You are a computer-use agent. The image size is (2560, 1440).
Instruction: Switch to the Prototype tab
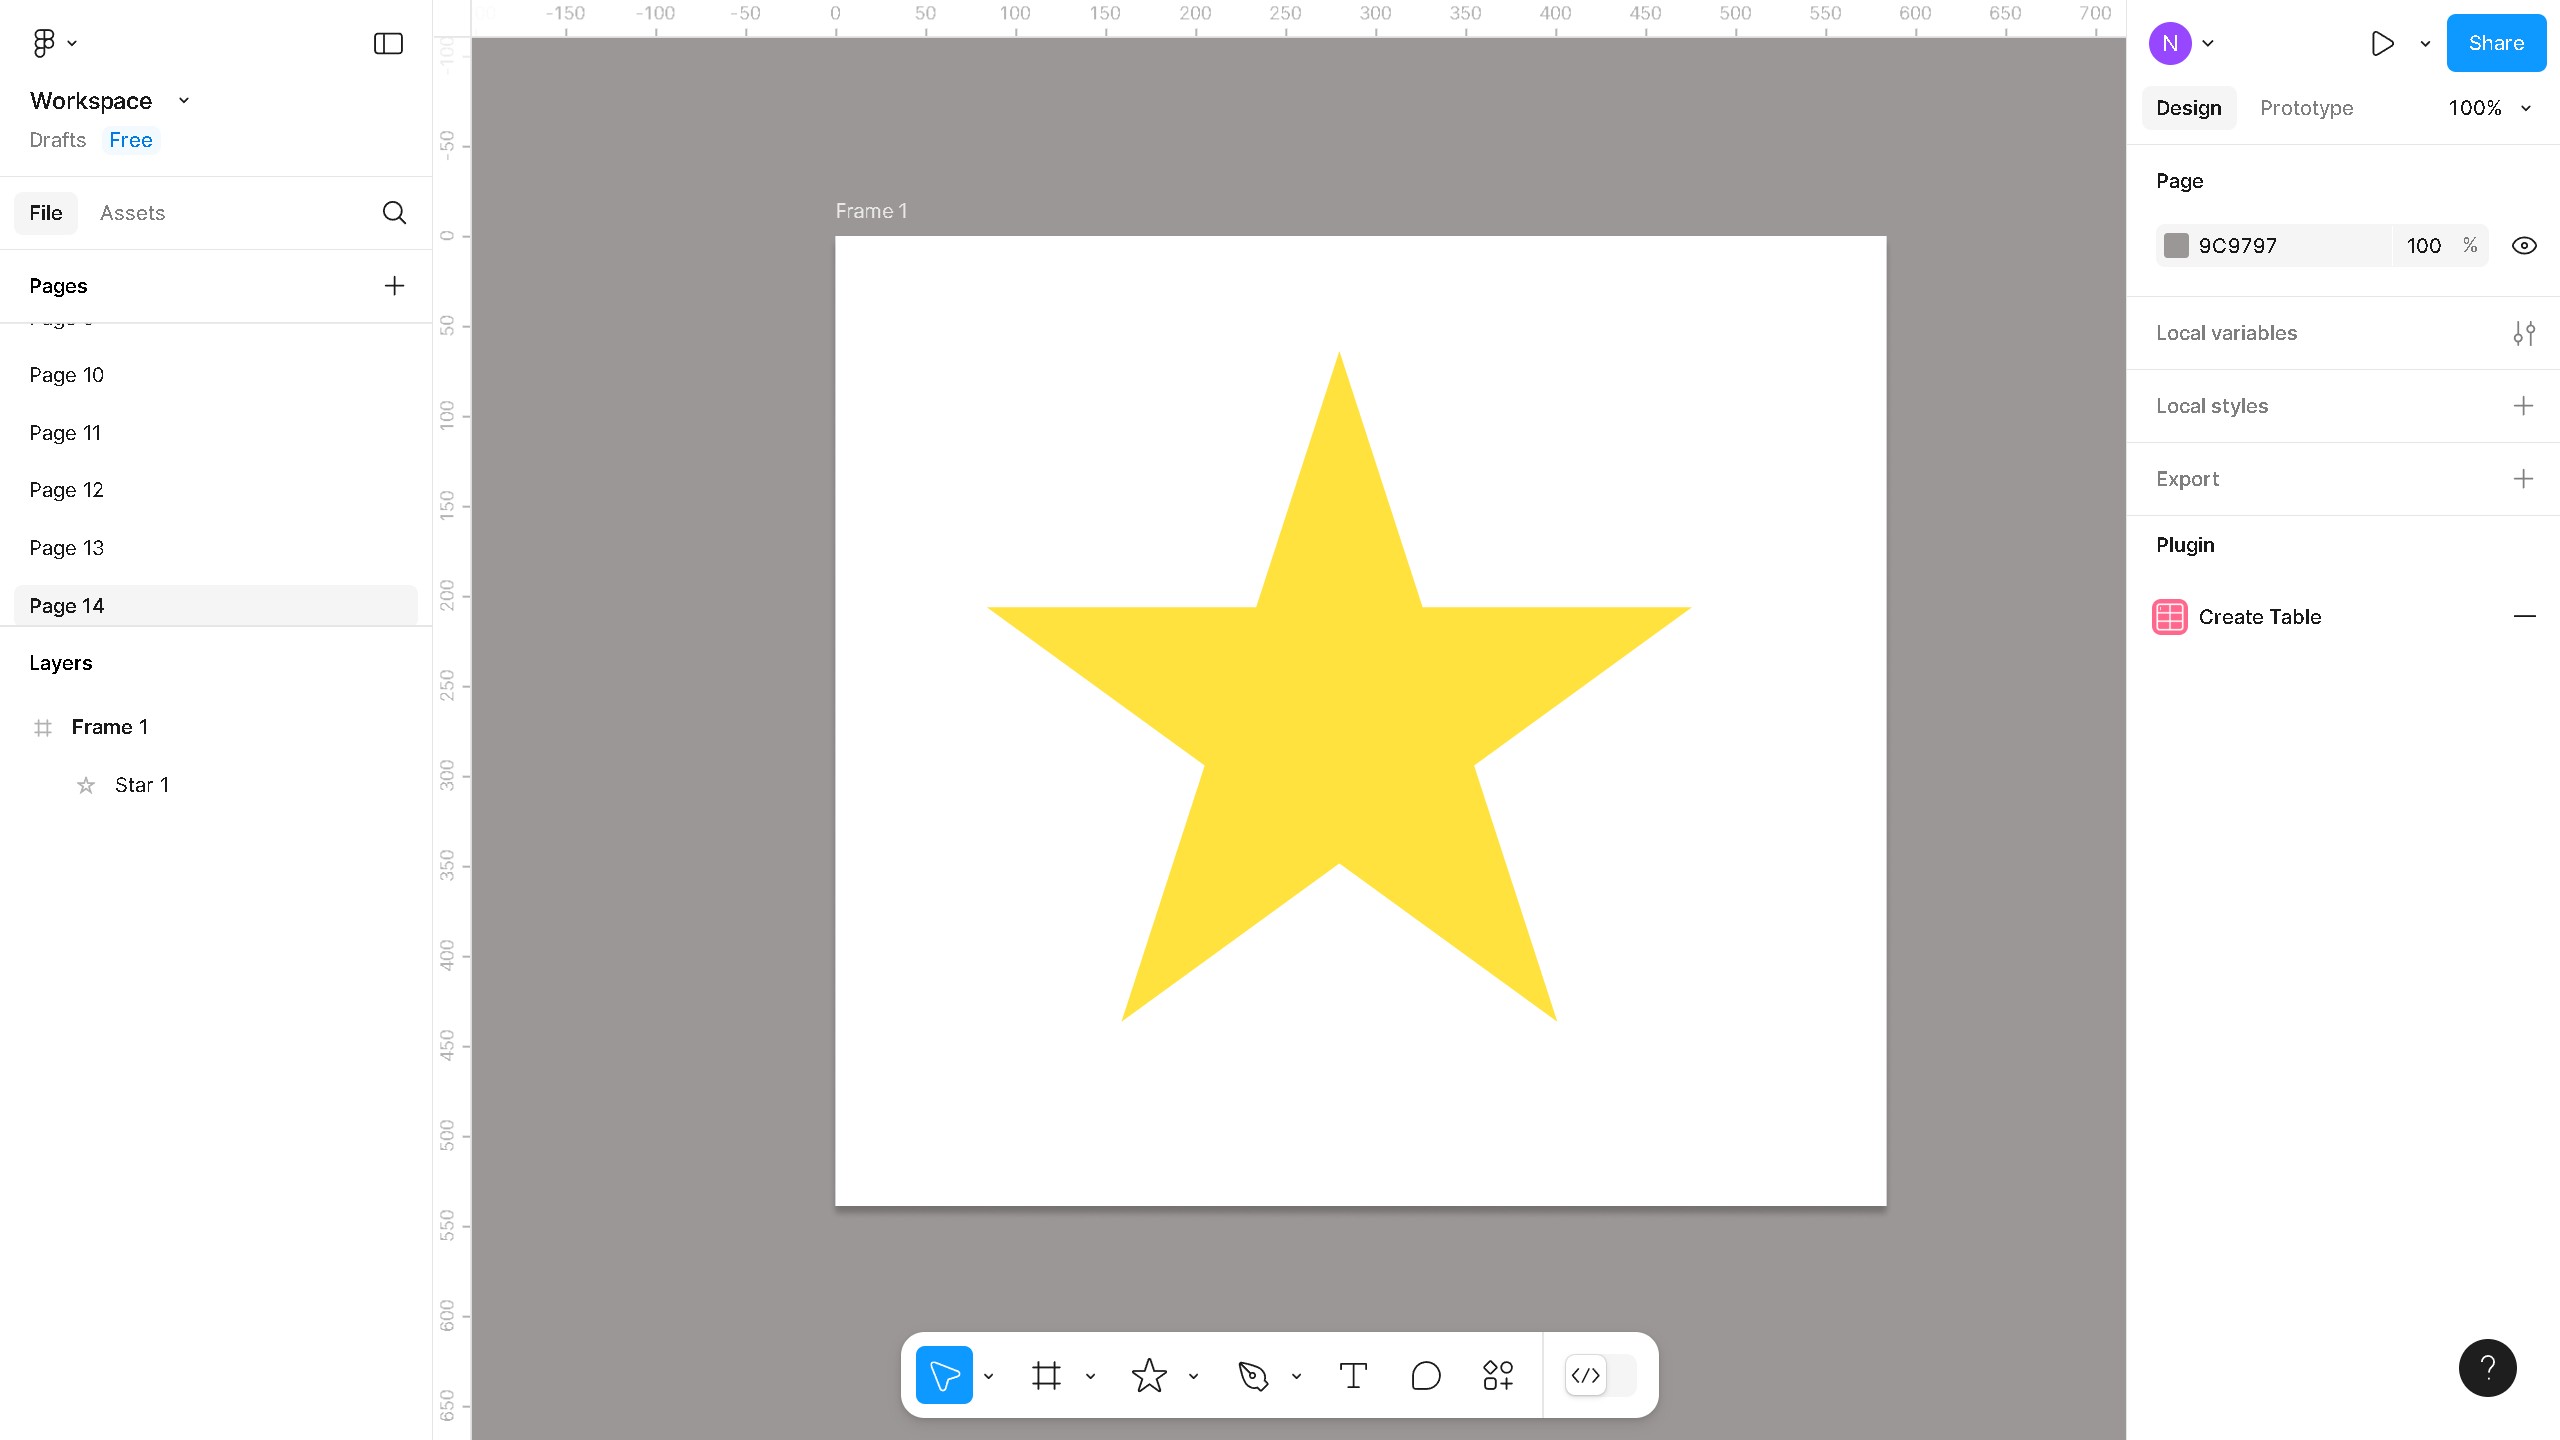pos(2306,108)
